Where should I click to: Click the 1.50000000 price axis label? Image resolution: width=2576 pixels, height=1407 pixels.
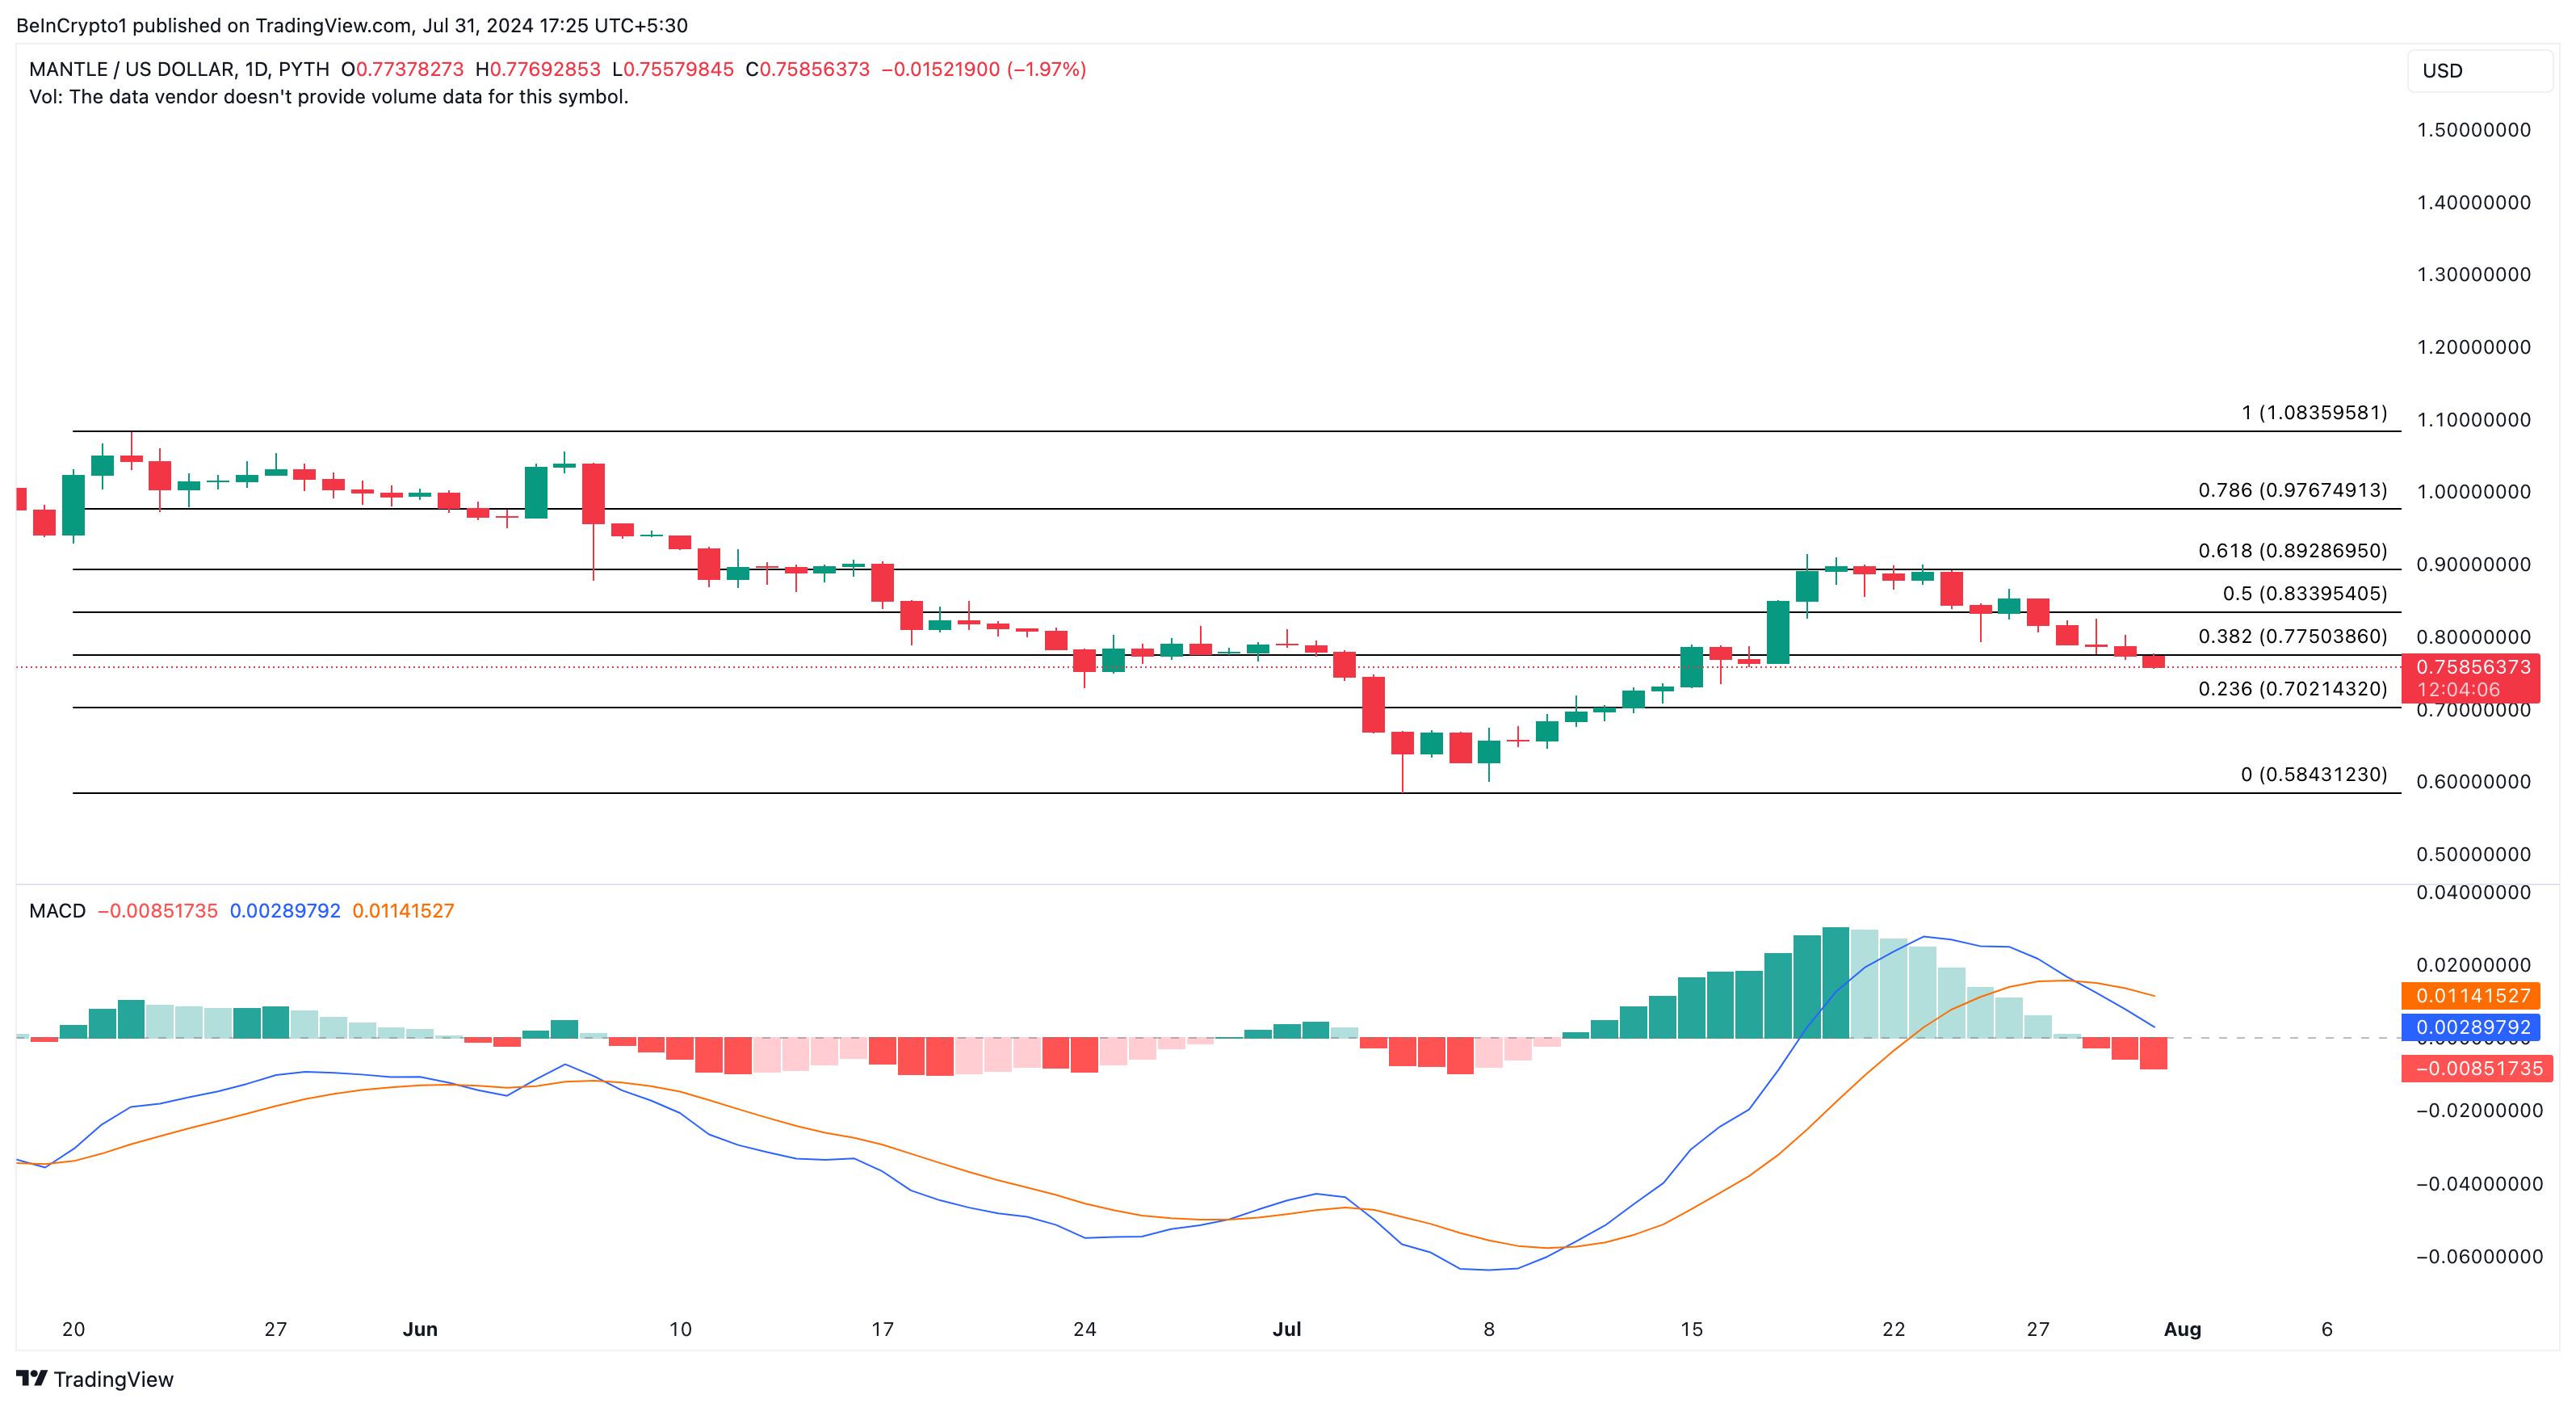(2473, 130)
